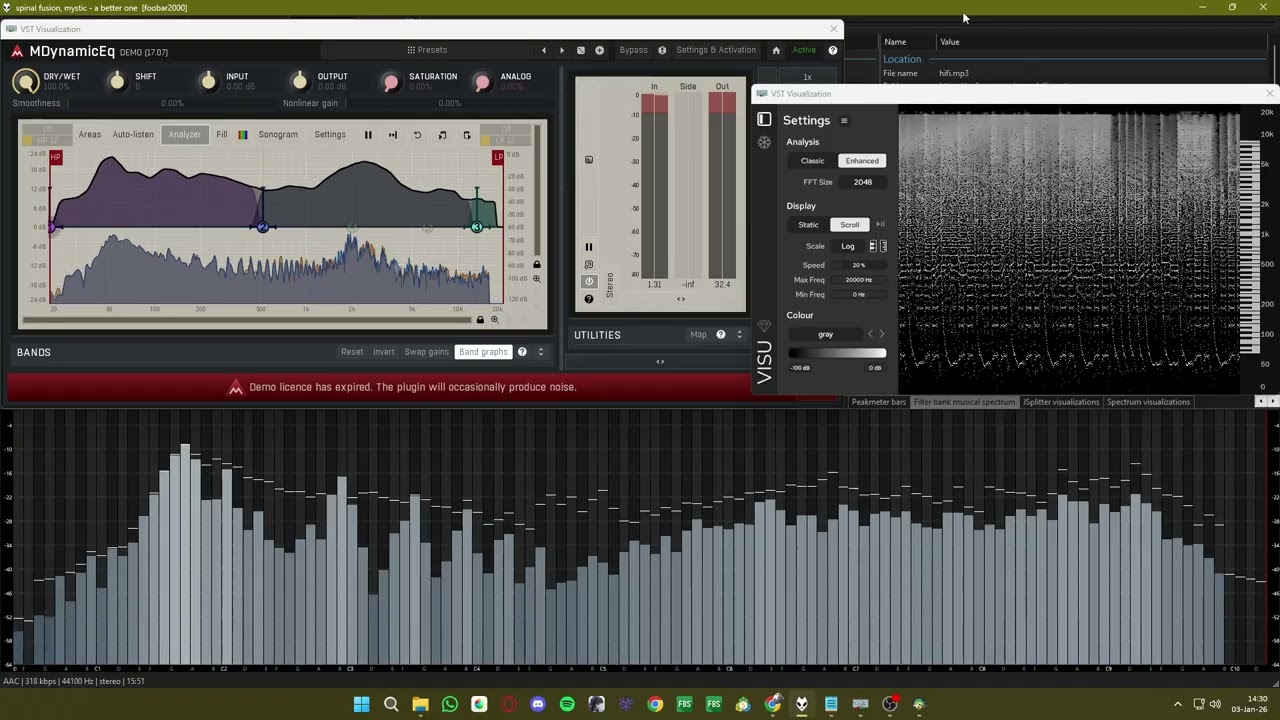This screenshot has width=1280, height=720.
Task: Click Swap gains button
Action: coord(426,352)
